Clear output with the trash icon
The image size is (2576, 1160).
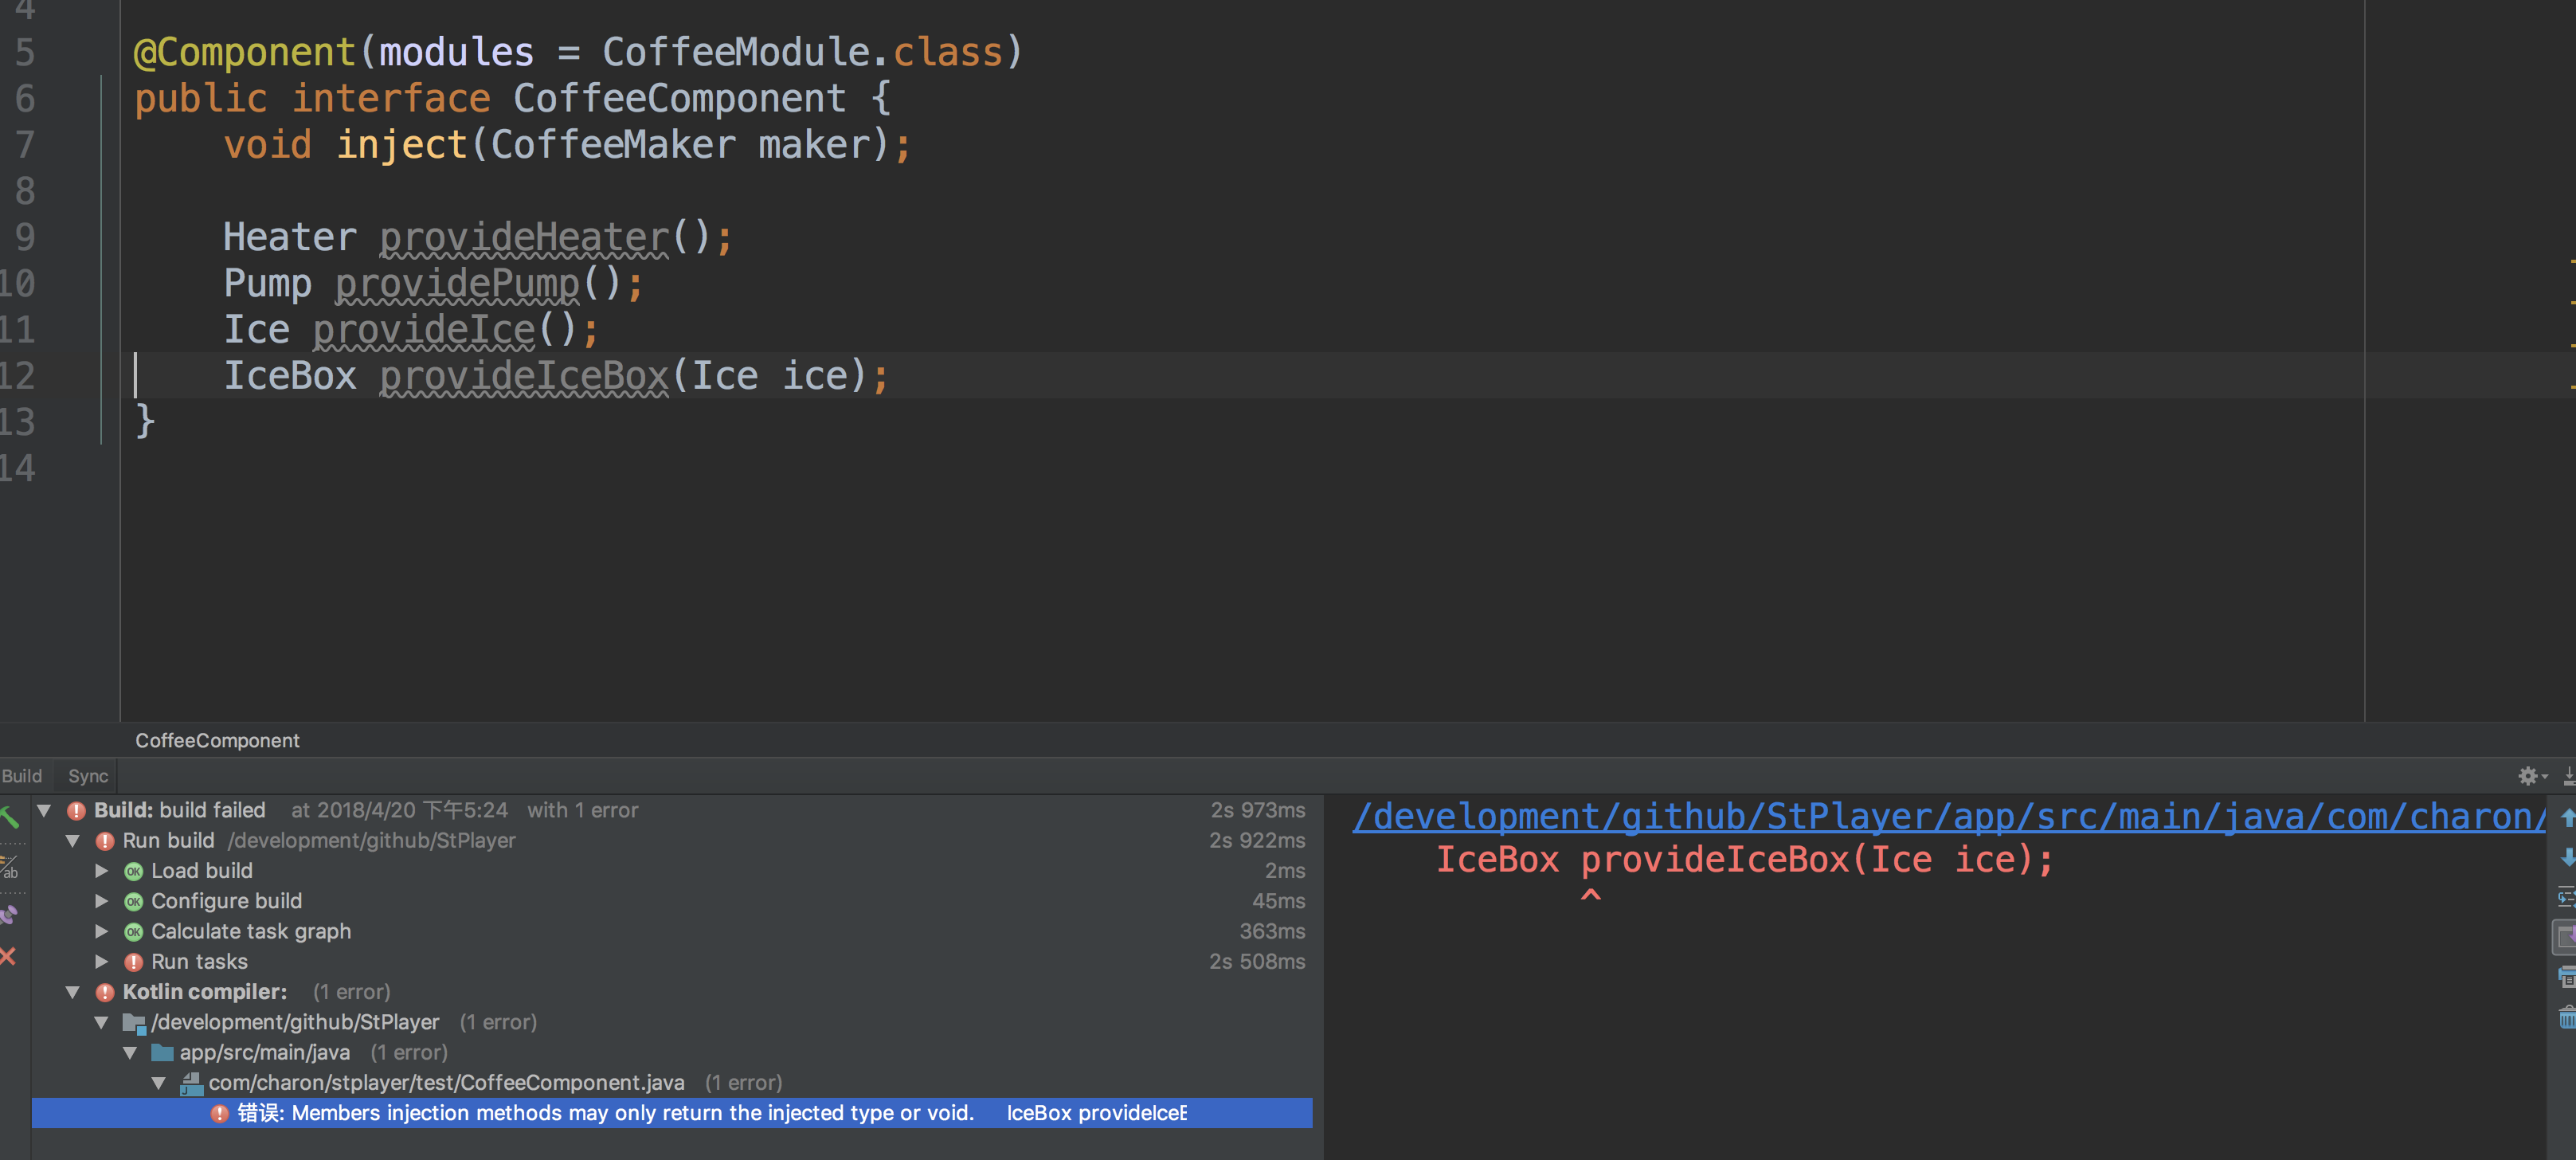pos(2567,1018)
